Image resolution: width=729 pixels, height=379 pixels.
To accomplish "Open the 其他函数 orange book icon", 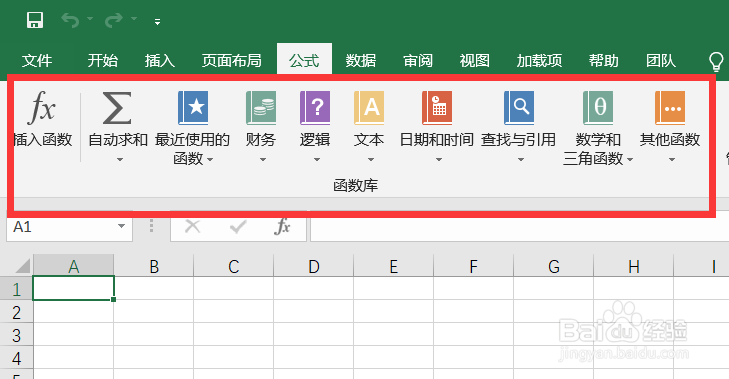I will [670, 108].
